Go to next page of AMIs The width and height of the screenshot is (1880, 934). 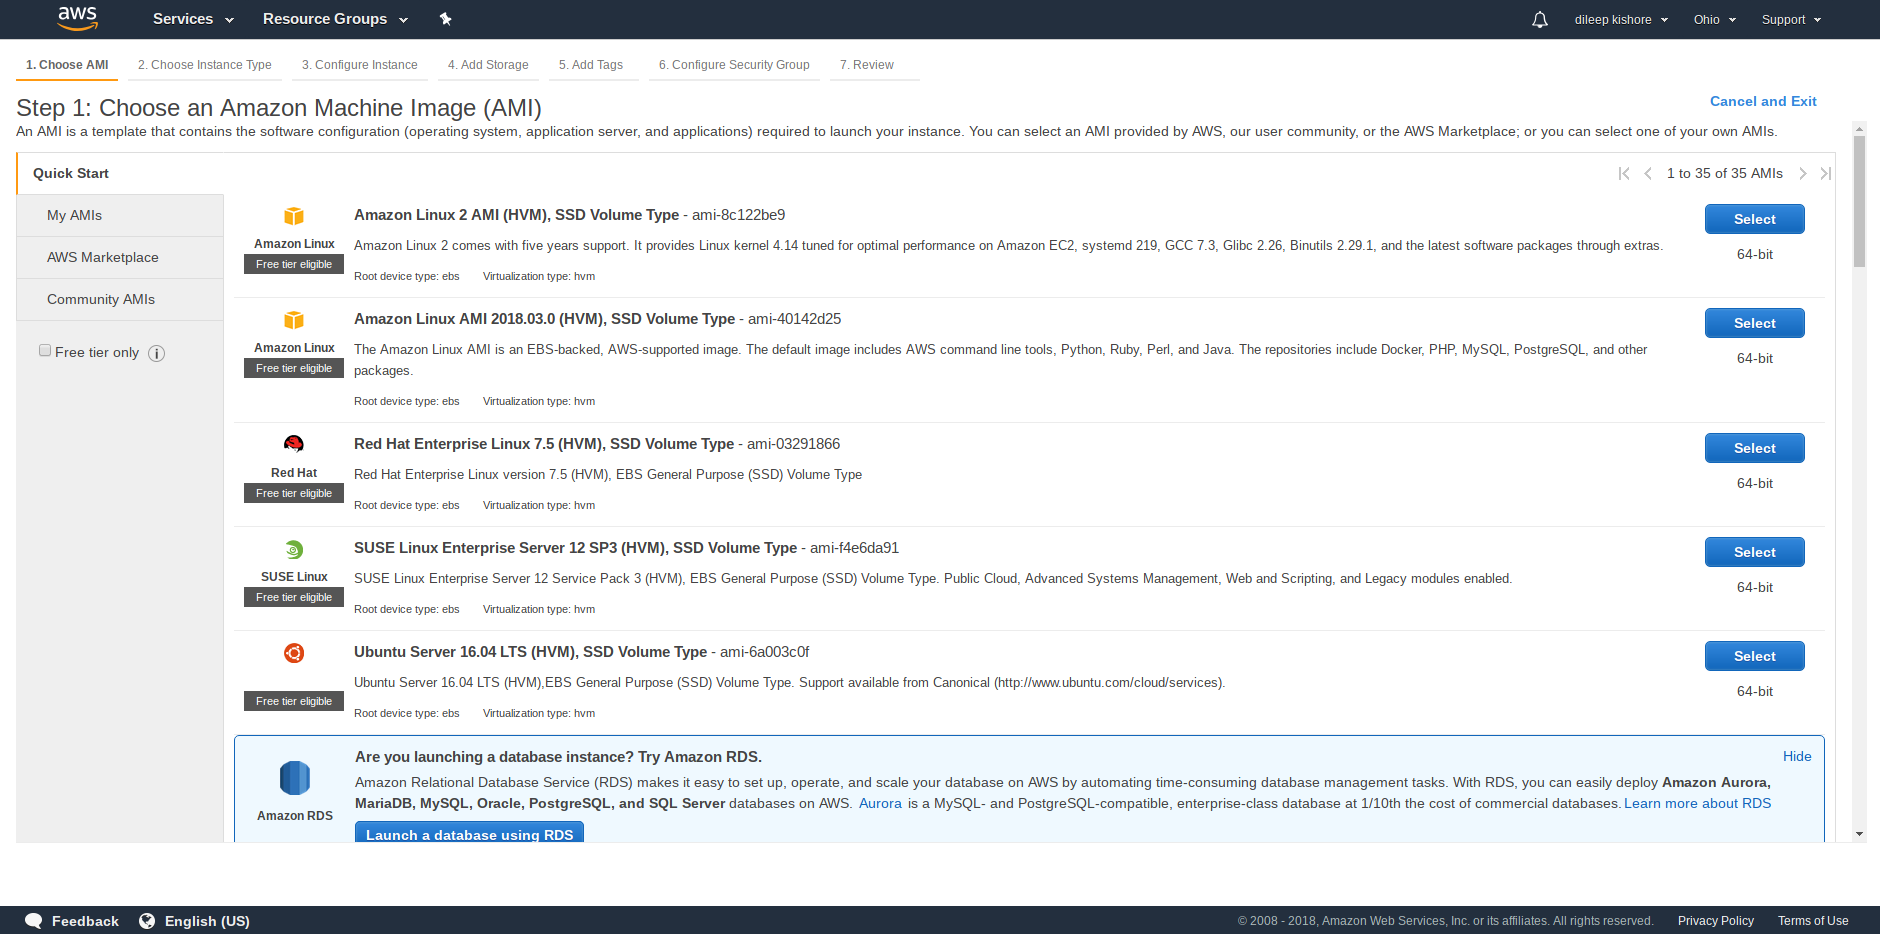pyautogui.click(x=1802, y=173)
